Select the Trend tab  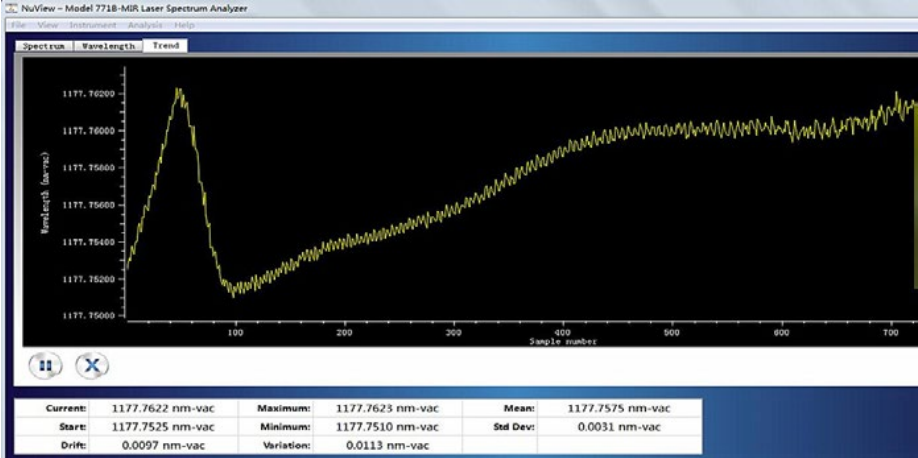tap(166, 46)
